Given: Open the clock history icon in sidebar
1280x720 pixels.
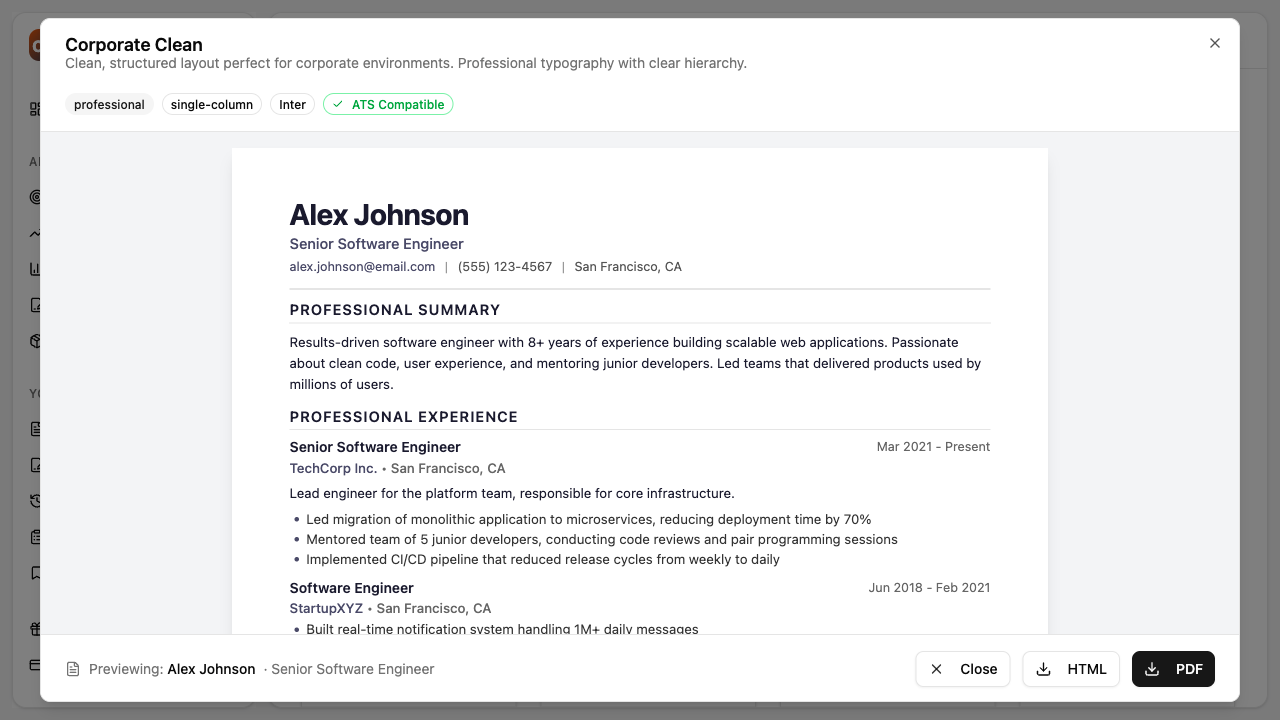Looking at the screenshot, I should [35, 500].
